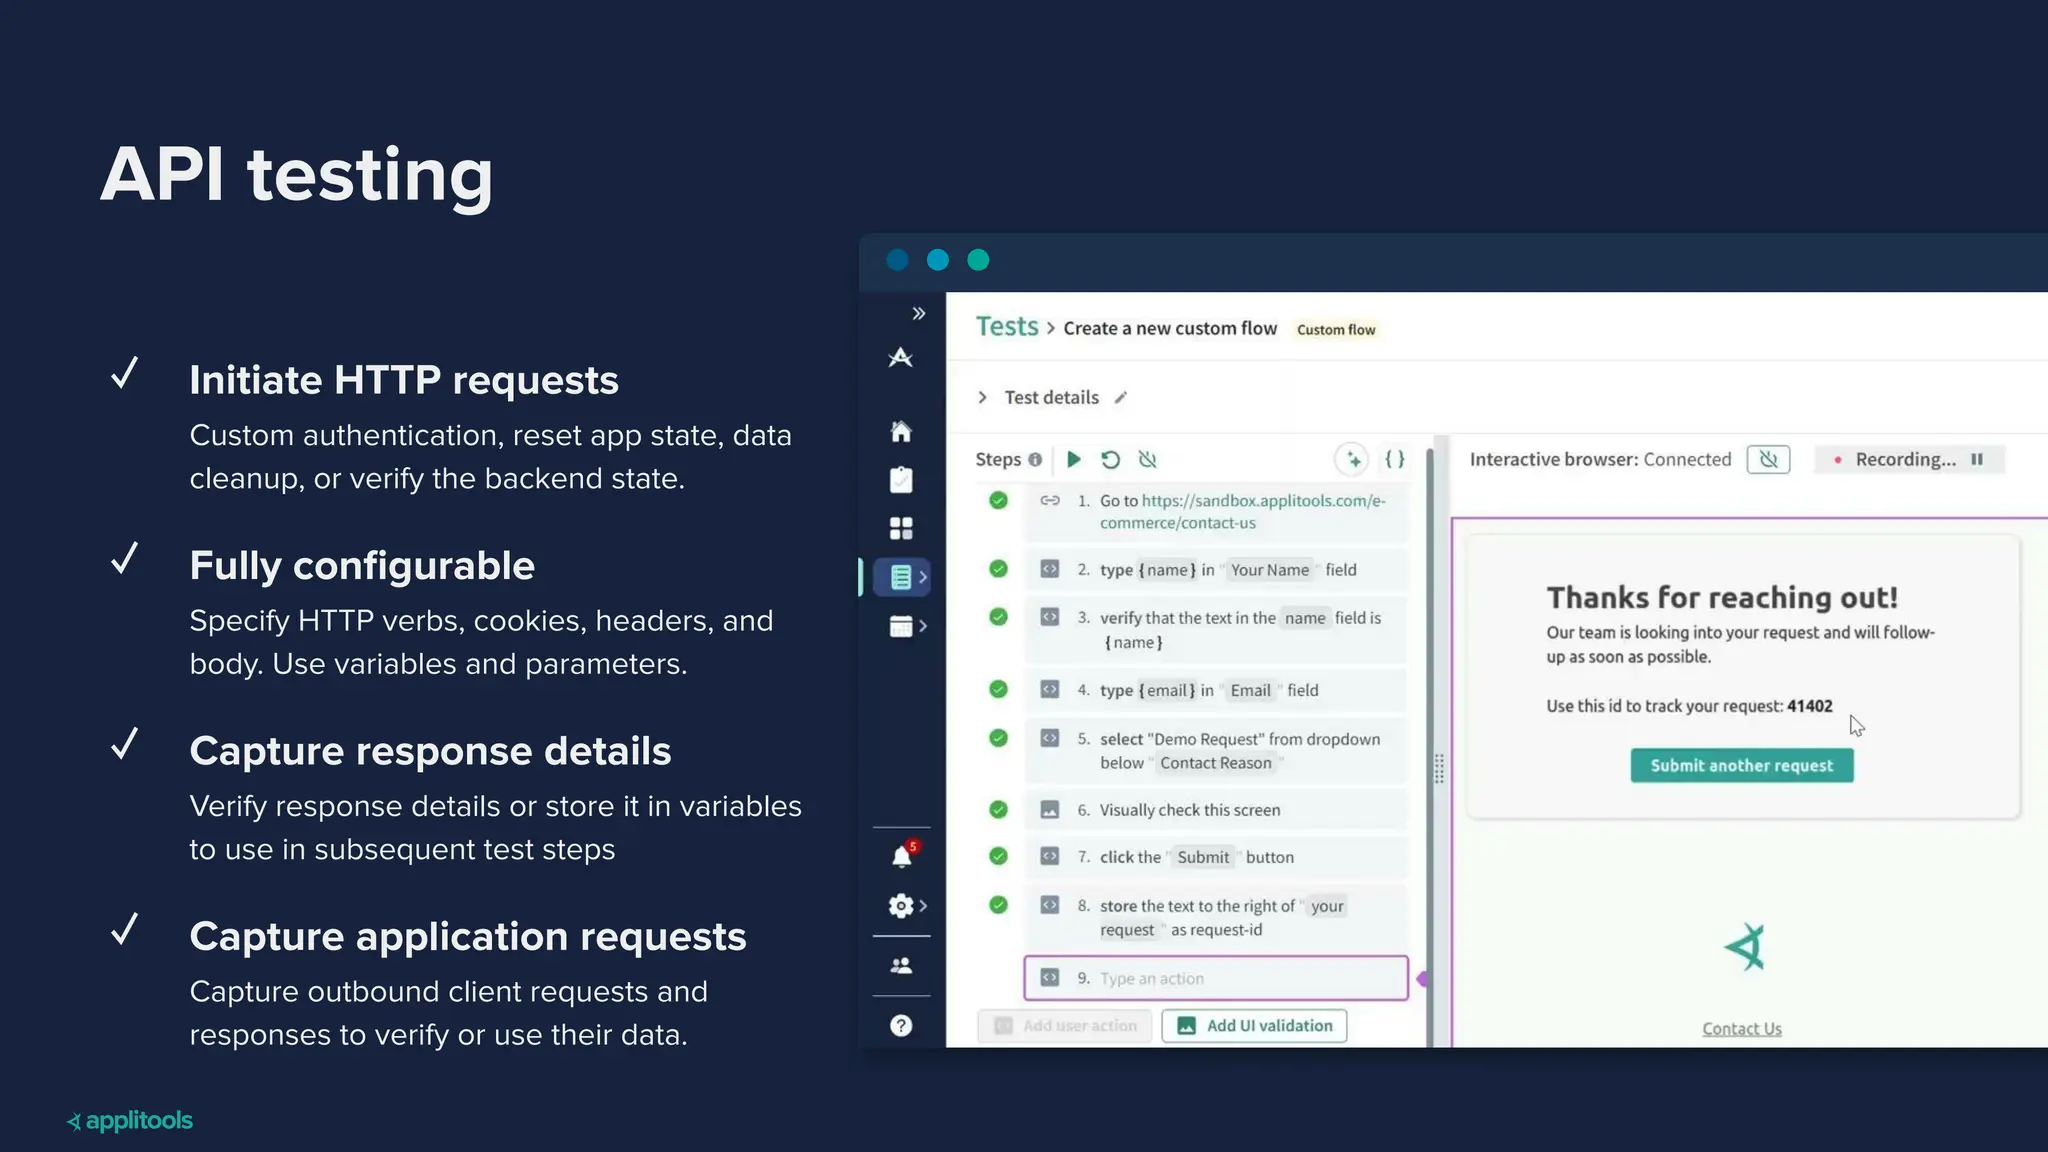Image resolution: width=2048 pixels, height=1152 pixels.
Task: Select step 4 type email in Email field
Action: coord(1216,690)
